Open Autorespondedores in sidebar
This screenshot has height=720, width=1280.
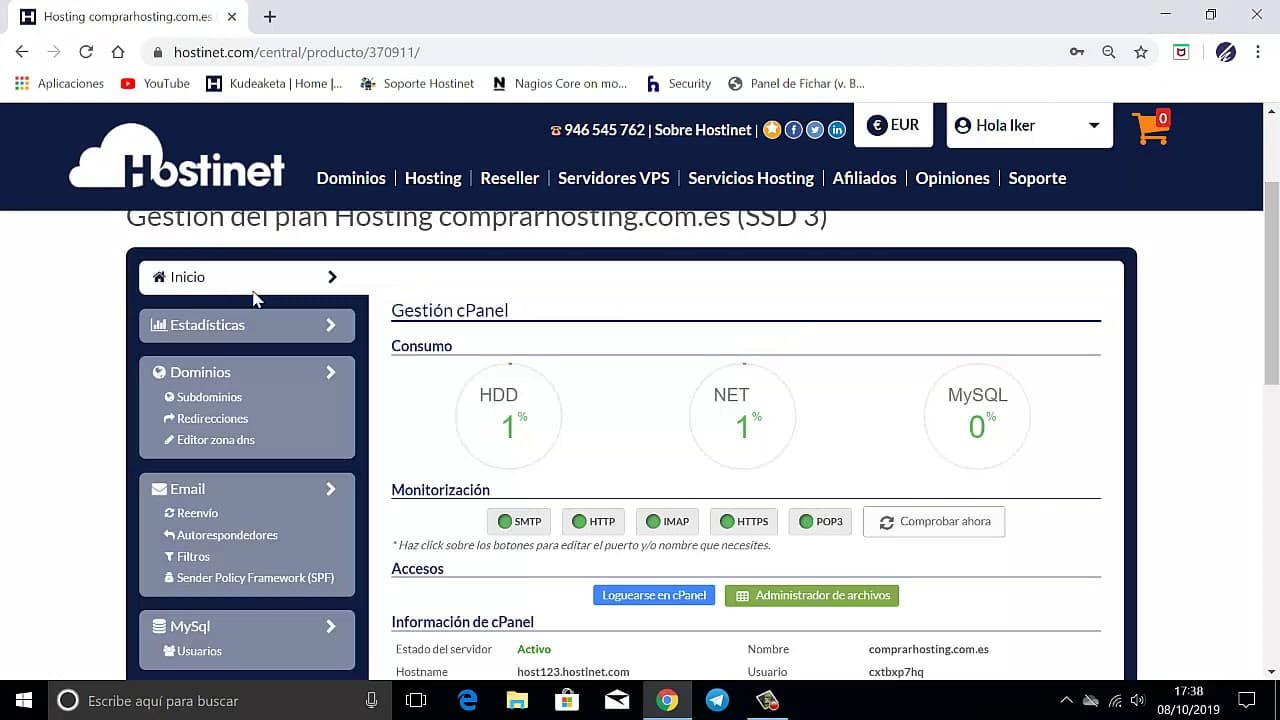click(221, 535)
